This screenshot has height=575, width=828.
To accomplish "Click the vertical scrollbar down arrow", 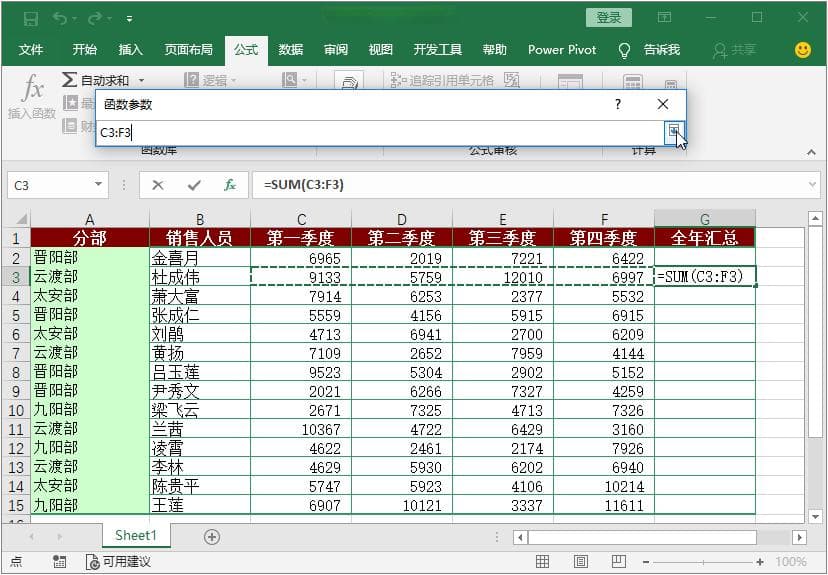I will (815, 516).
